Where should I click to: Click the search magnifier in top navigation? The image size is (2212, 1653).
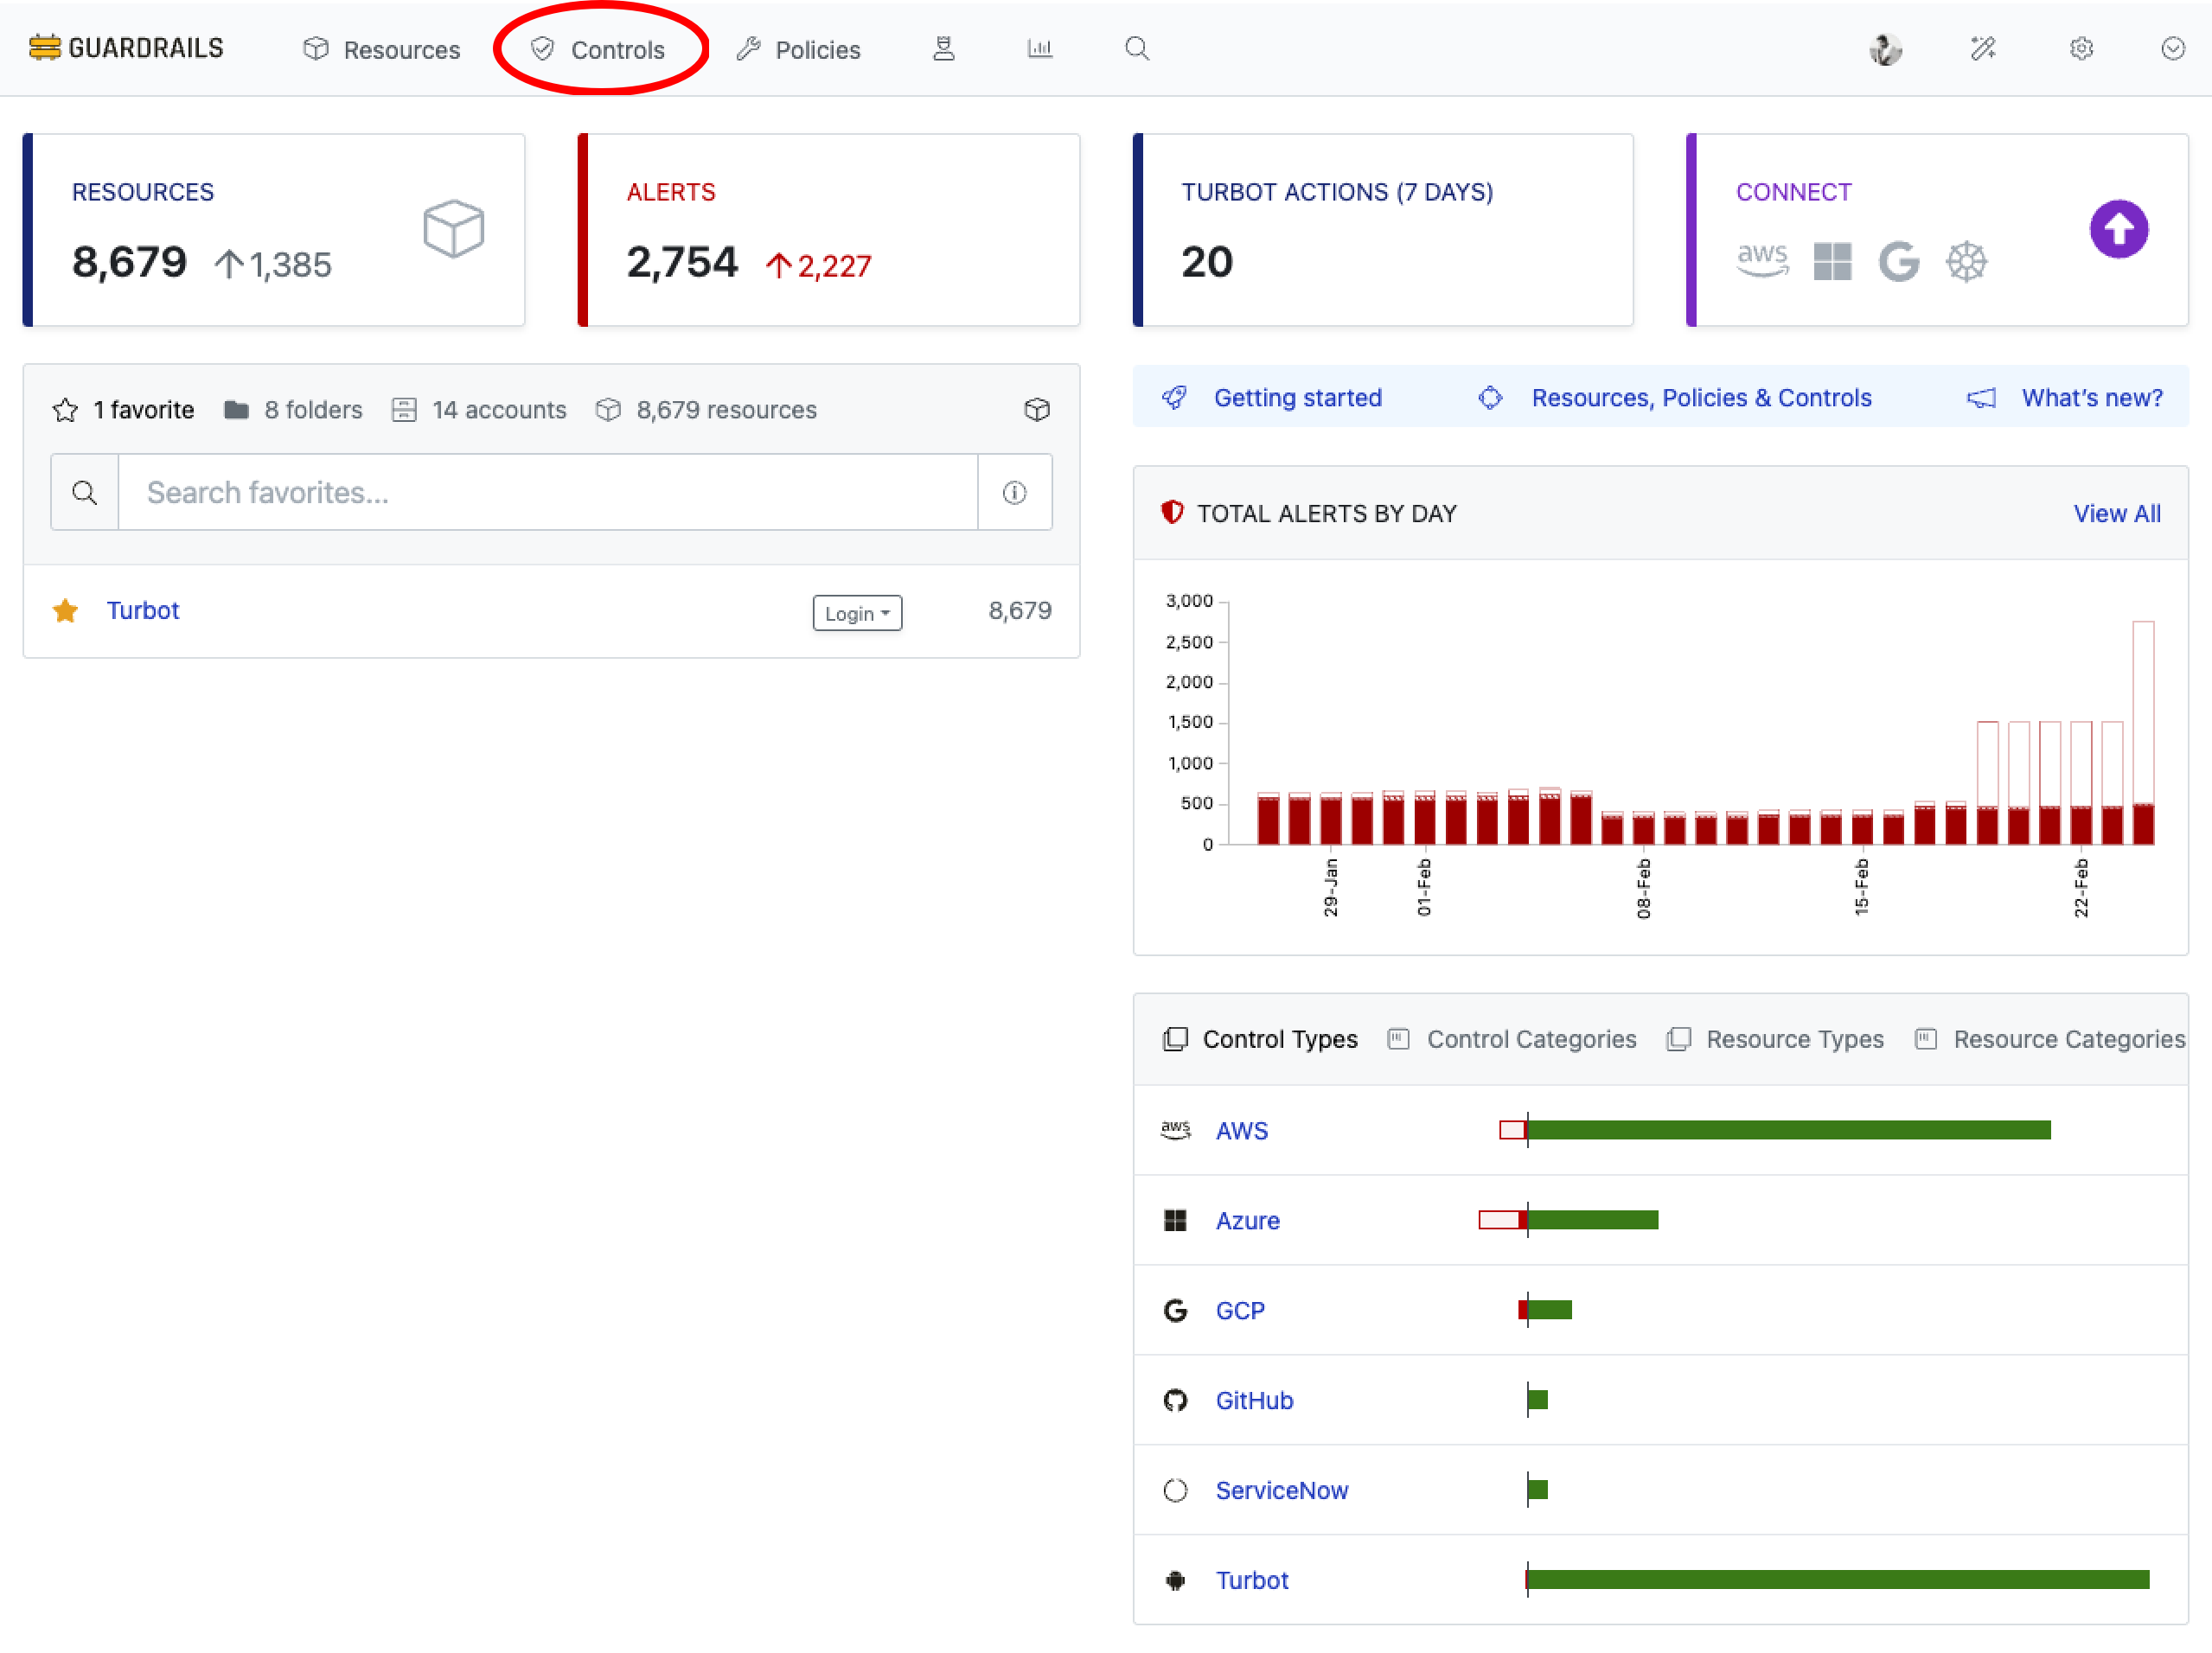[x=1136, y=48]
